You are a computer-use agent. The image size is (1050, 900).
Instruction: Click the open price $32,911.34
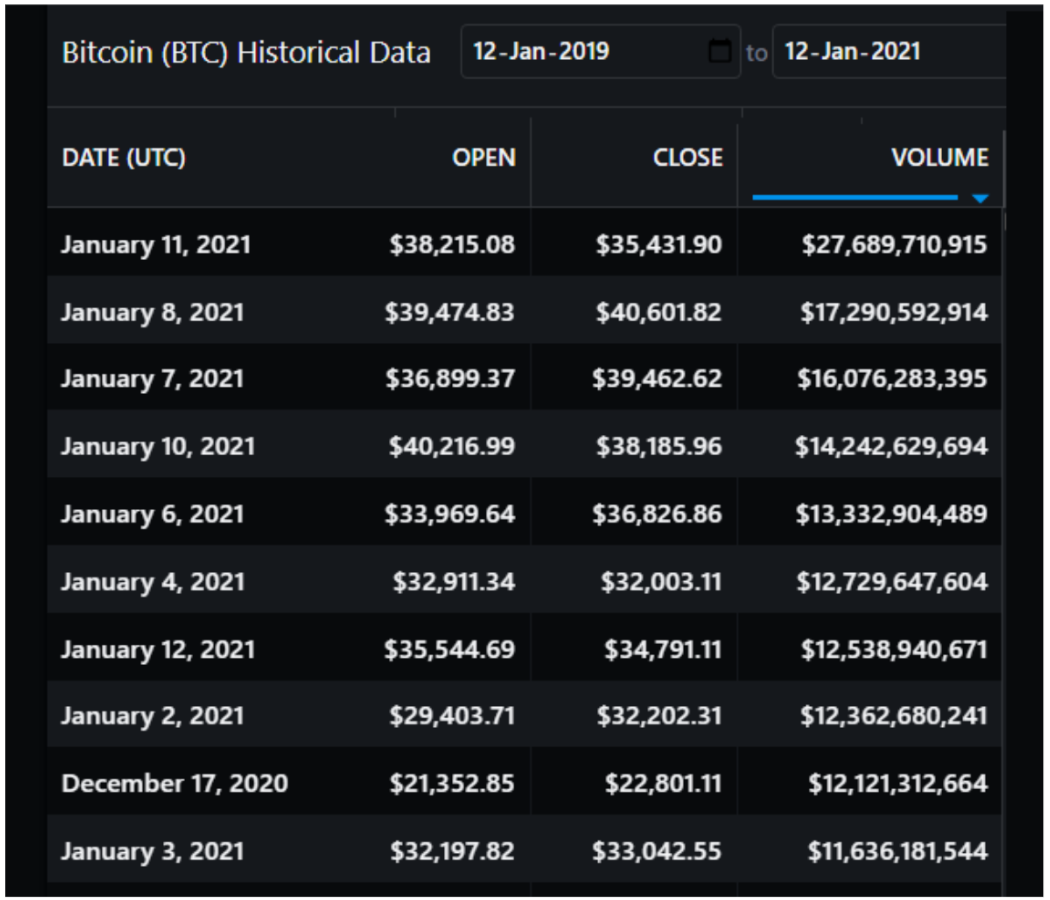pos(454,581)
